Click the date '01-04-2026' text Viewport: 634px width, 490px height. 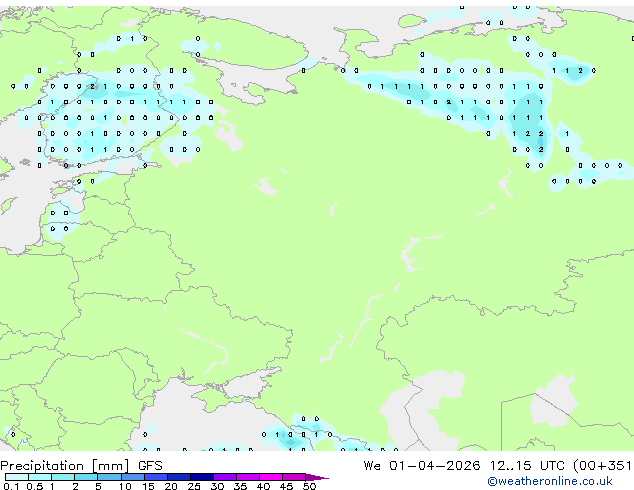pos(435,466)
